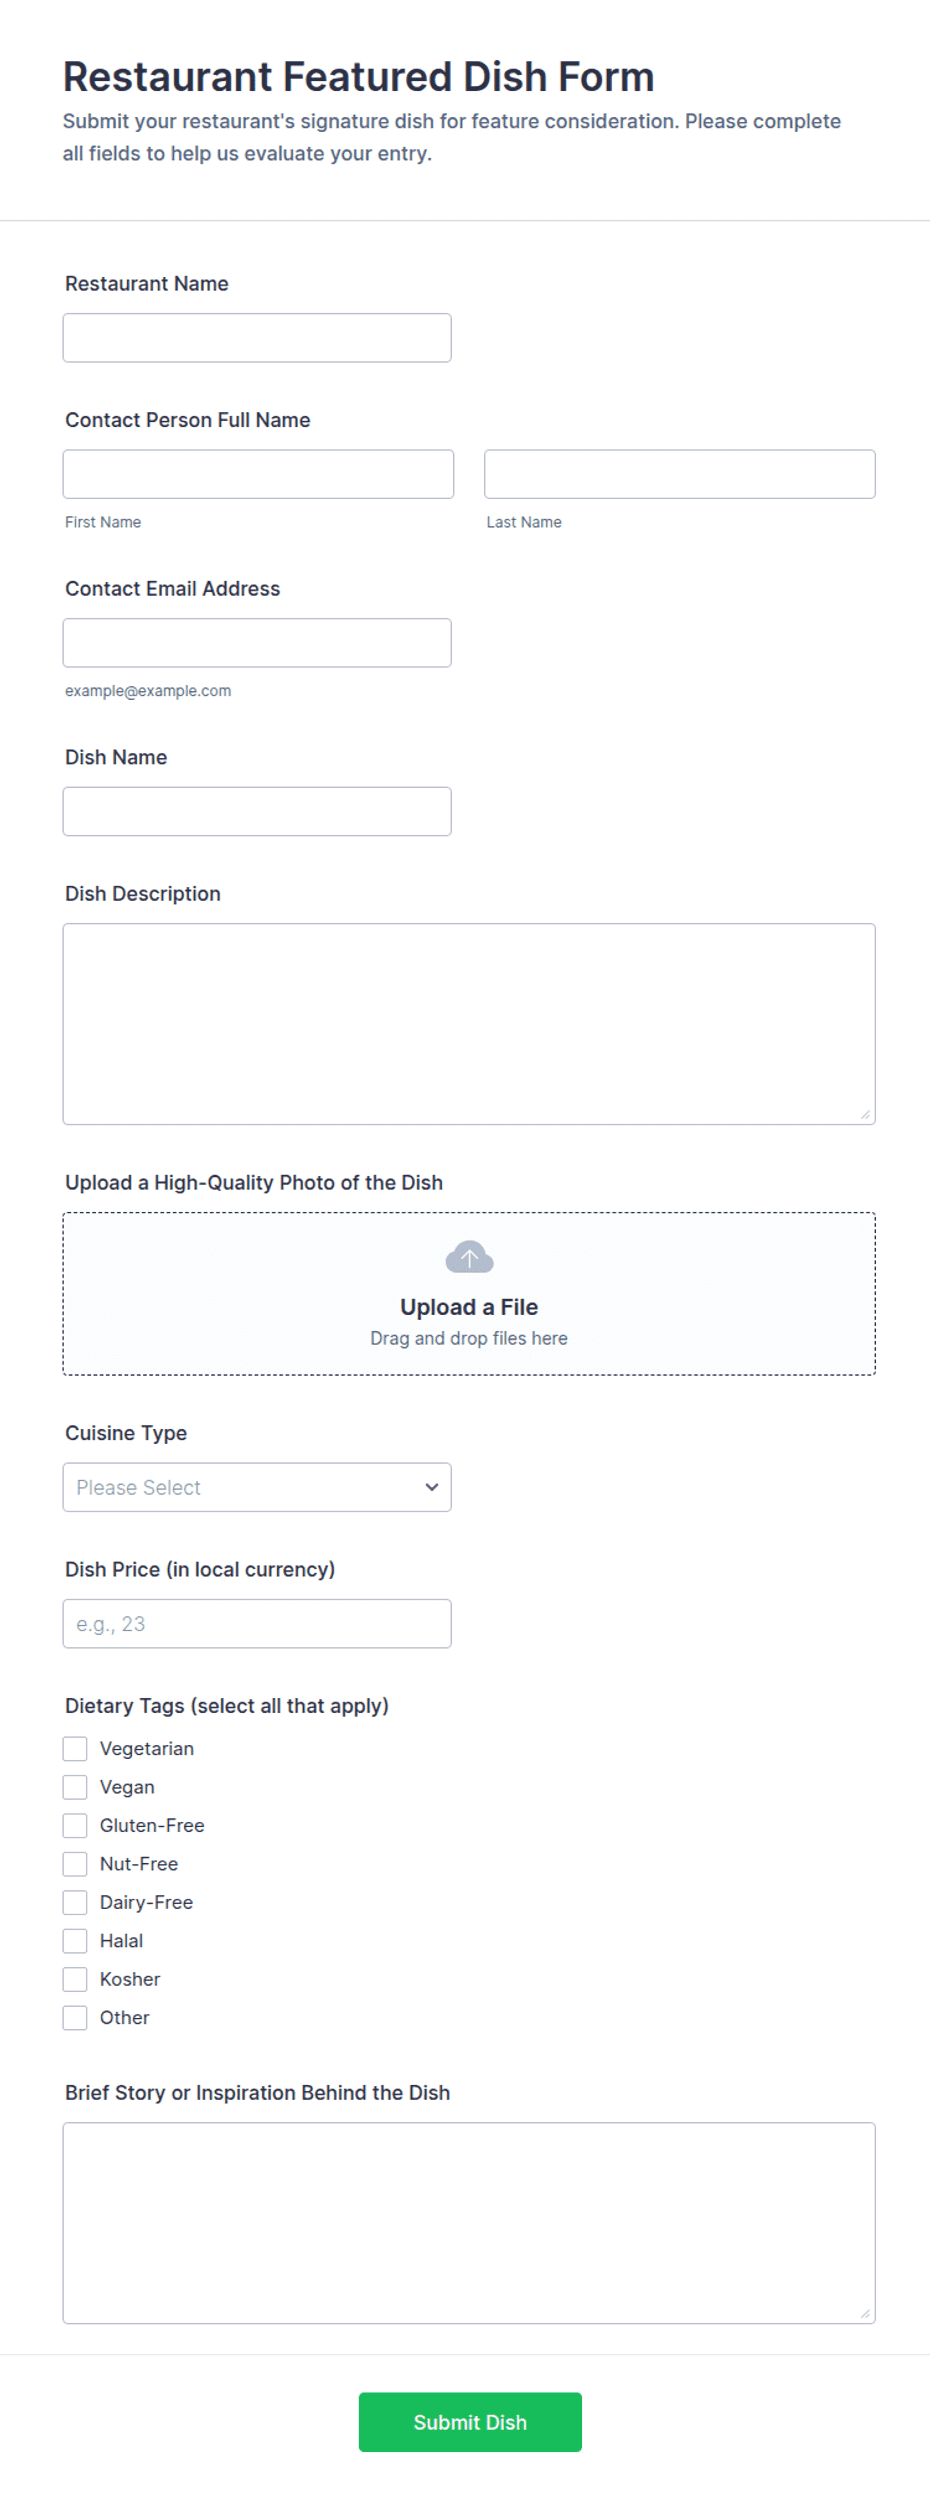930x2501 pixels.
Task: Check the Kosher dietary tag
Action: point(75,1979)
